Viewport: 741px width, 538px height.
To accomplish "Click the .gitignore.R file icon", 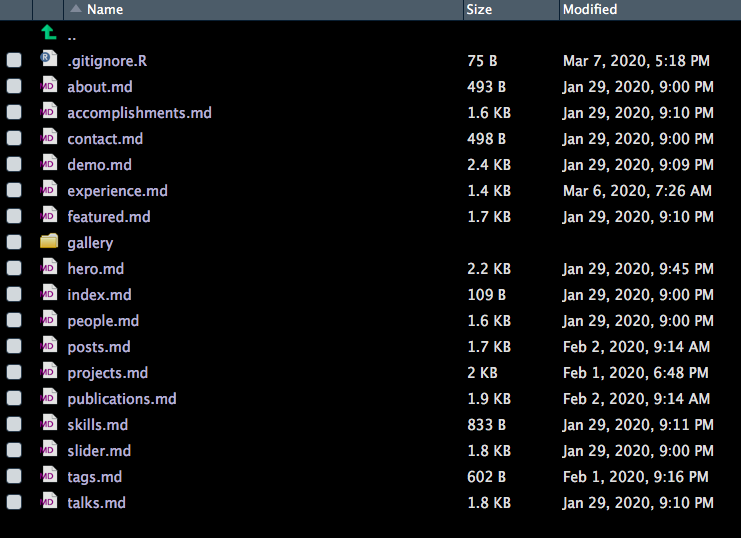I will (48, 60).
